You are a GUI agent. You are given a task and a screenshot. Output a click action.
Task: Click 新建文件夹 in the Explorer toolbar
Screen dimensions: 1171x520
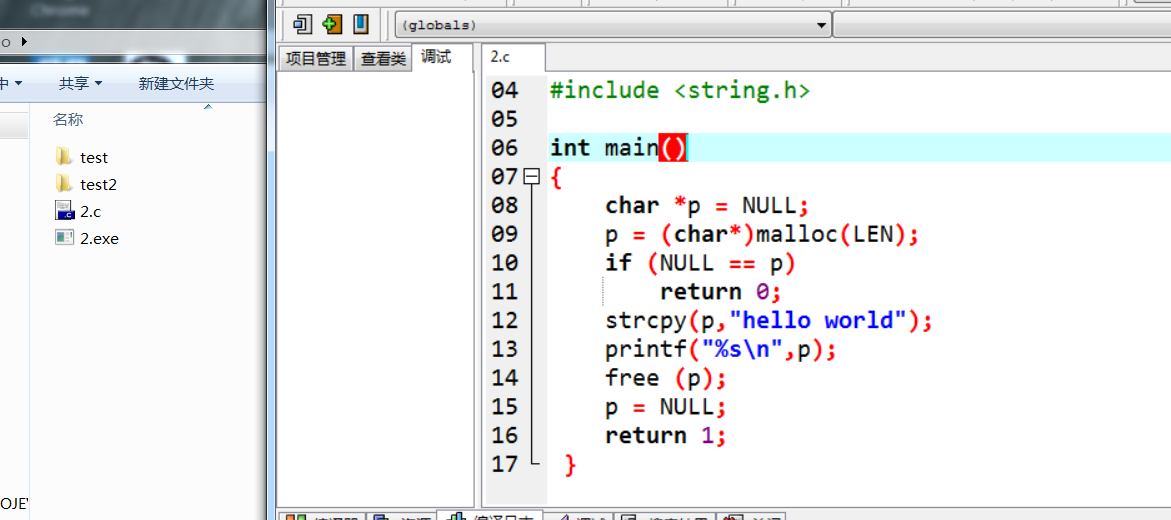176,84
